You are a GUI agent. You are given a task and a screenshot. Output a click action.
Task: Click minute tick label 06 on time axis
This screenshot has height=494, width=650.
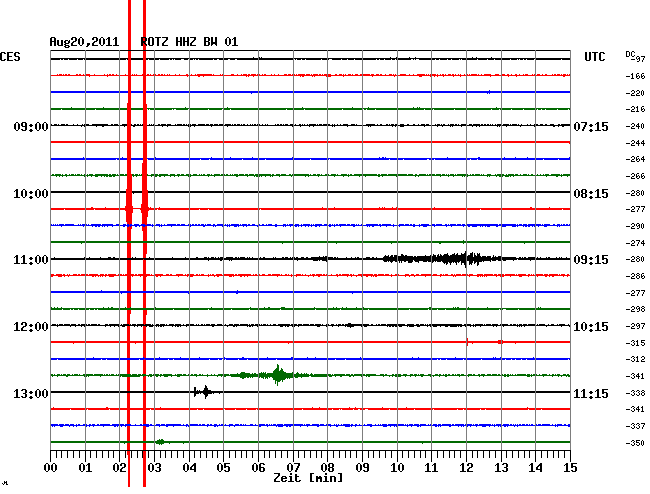tap(258, 468)
